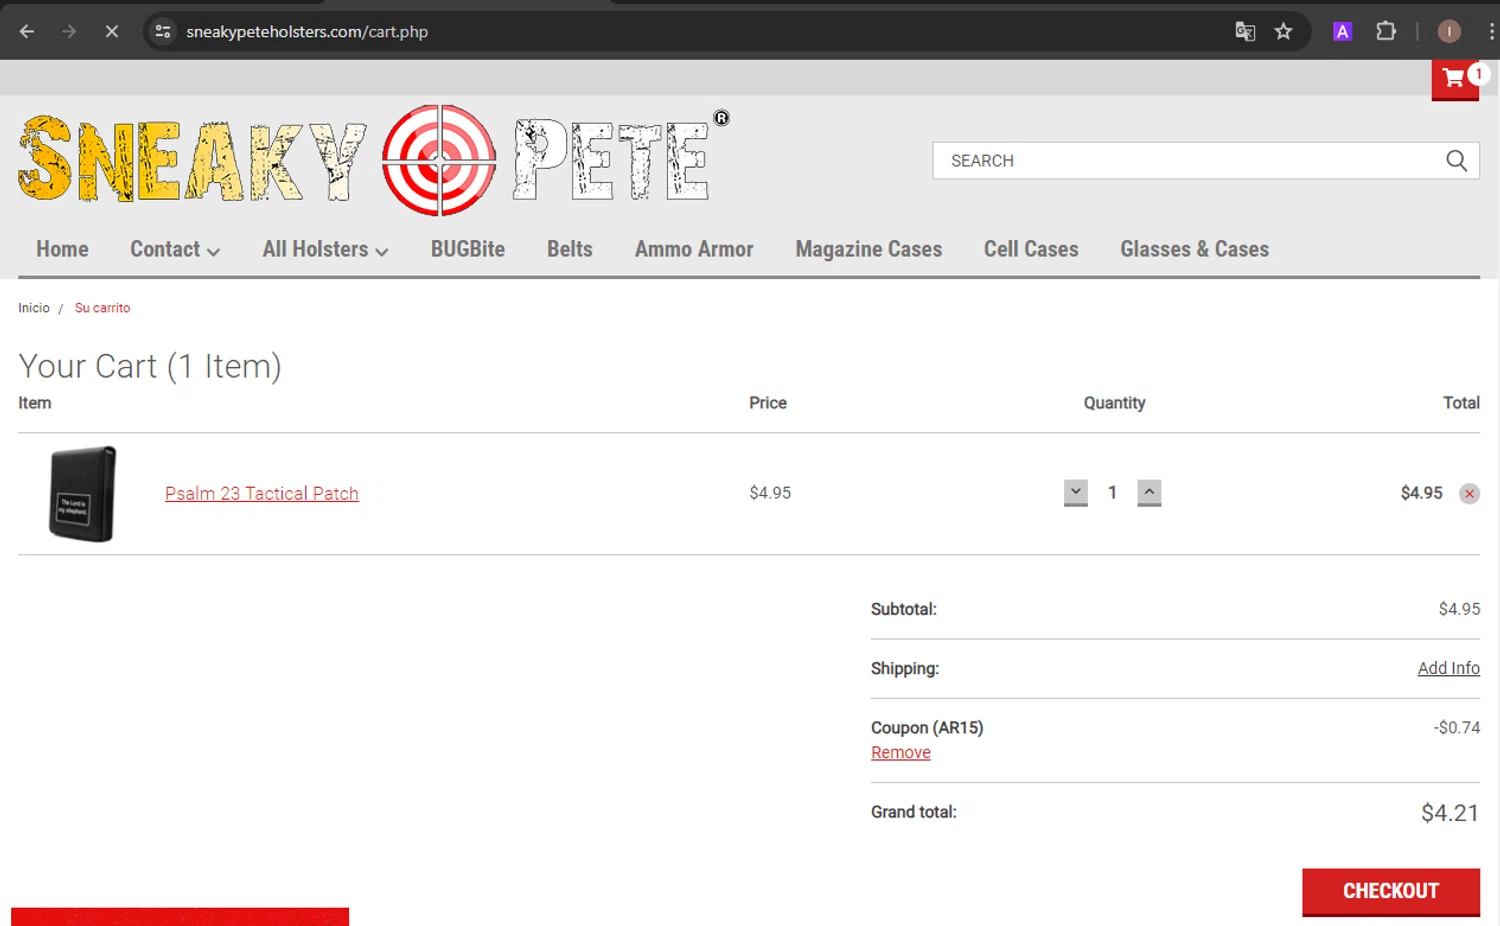The height and width of the screenshot is (926, 1500).
Task: Decrease quantity with the down arrow
Action: click(x=1076, y=493)
